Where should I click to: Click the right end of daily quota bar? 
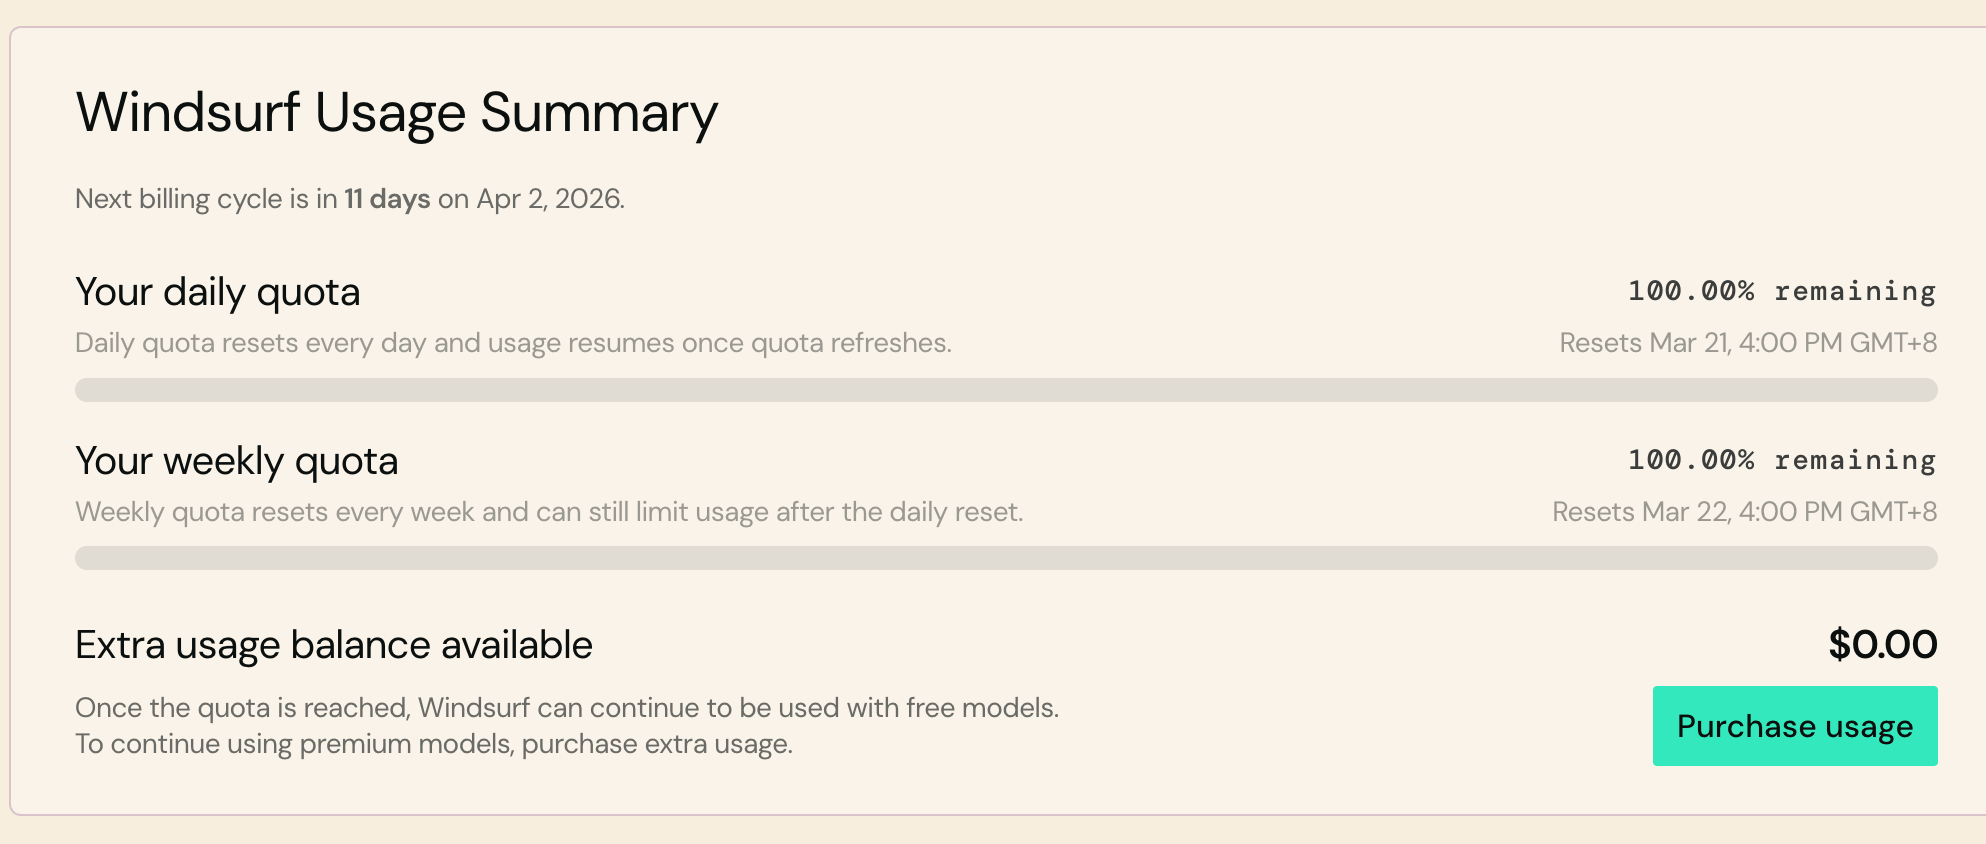click(x=1925, y=390)
